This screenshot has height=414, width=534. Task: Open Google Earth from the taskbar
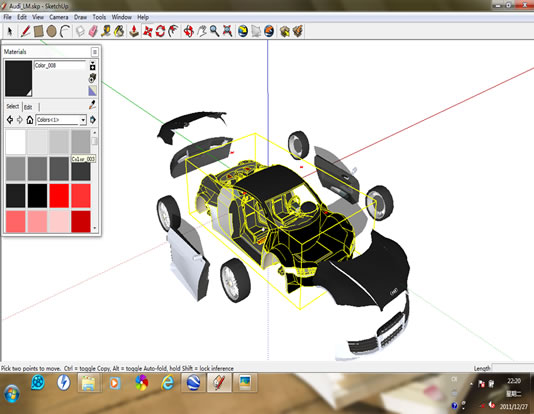[x=193, y=383]
